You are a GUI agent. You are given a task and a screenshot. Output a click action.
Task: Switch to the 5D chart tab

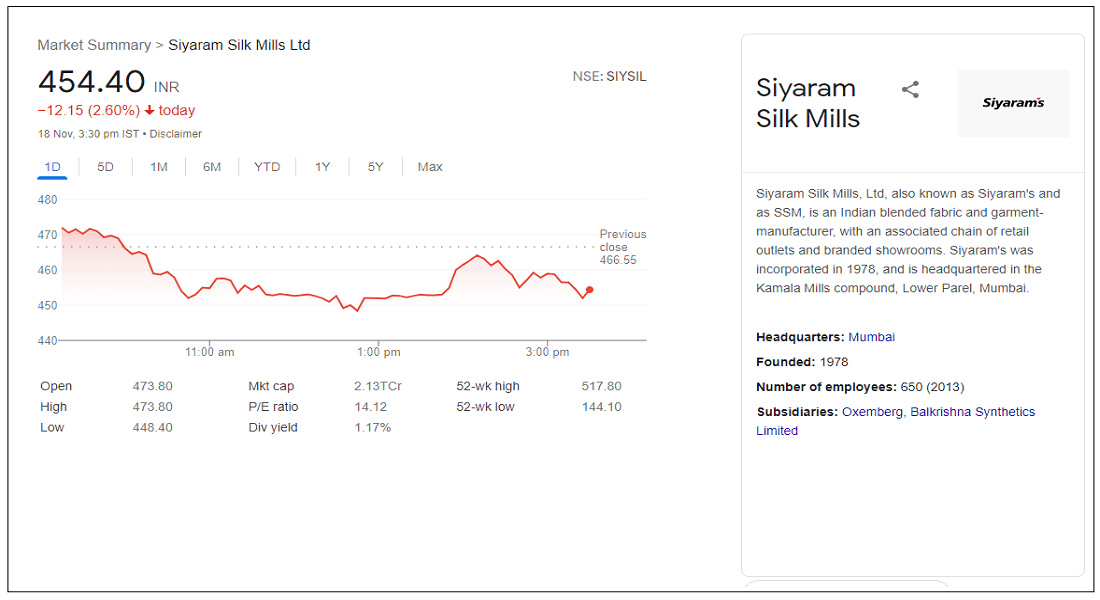point(105,167)
